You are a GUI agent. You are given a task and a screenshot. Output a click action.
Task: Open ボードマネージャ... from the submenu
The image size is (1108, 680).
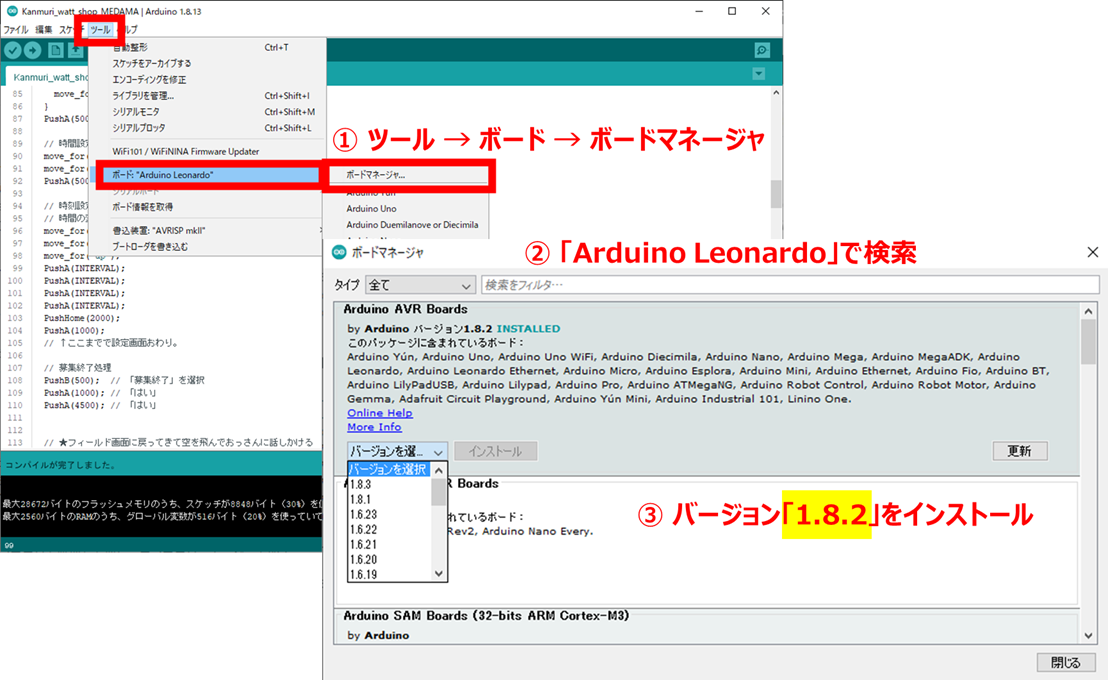(406, 175)
